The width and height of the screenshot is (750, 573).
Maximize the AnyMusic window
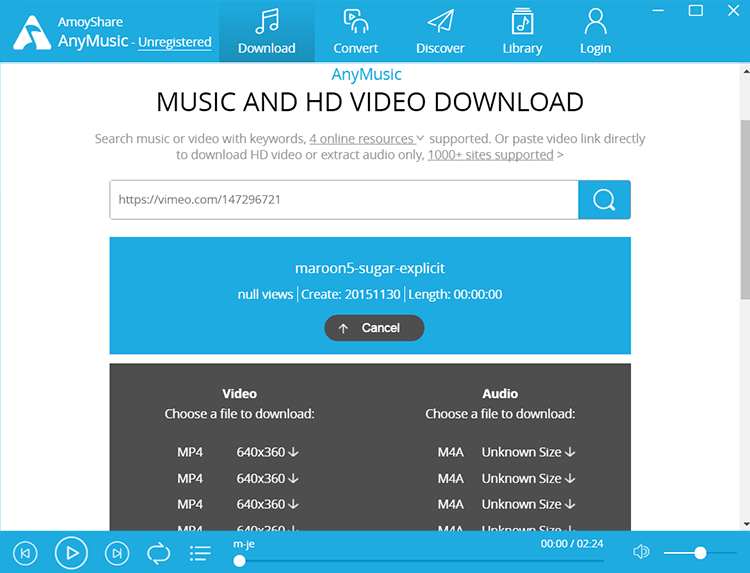pyautogui.click(x=695, y=11)
